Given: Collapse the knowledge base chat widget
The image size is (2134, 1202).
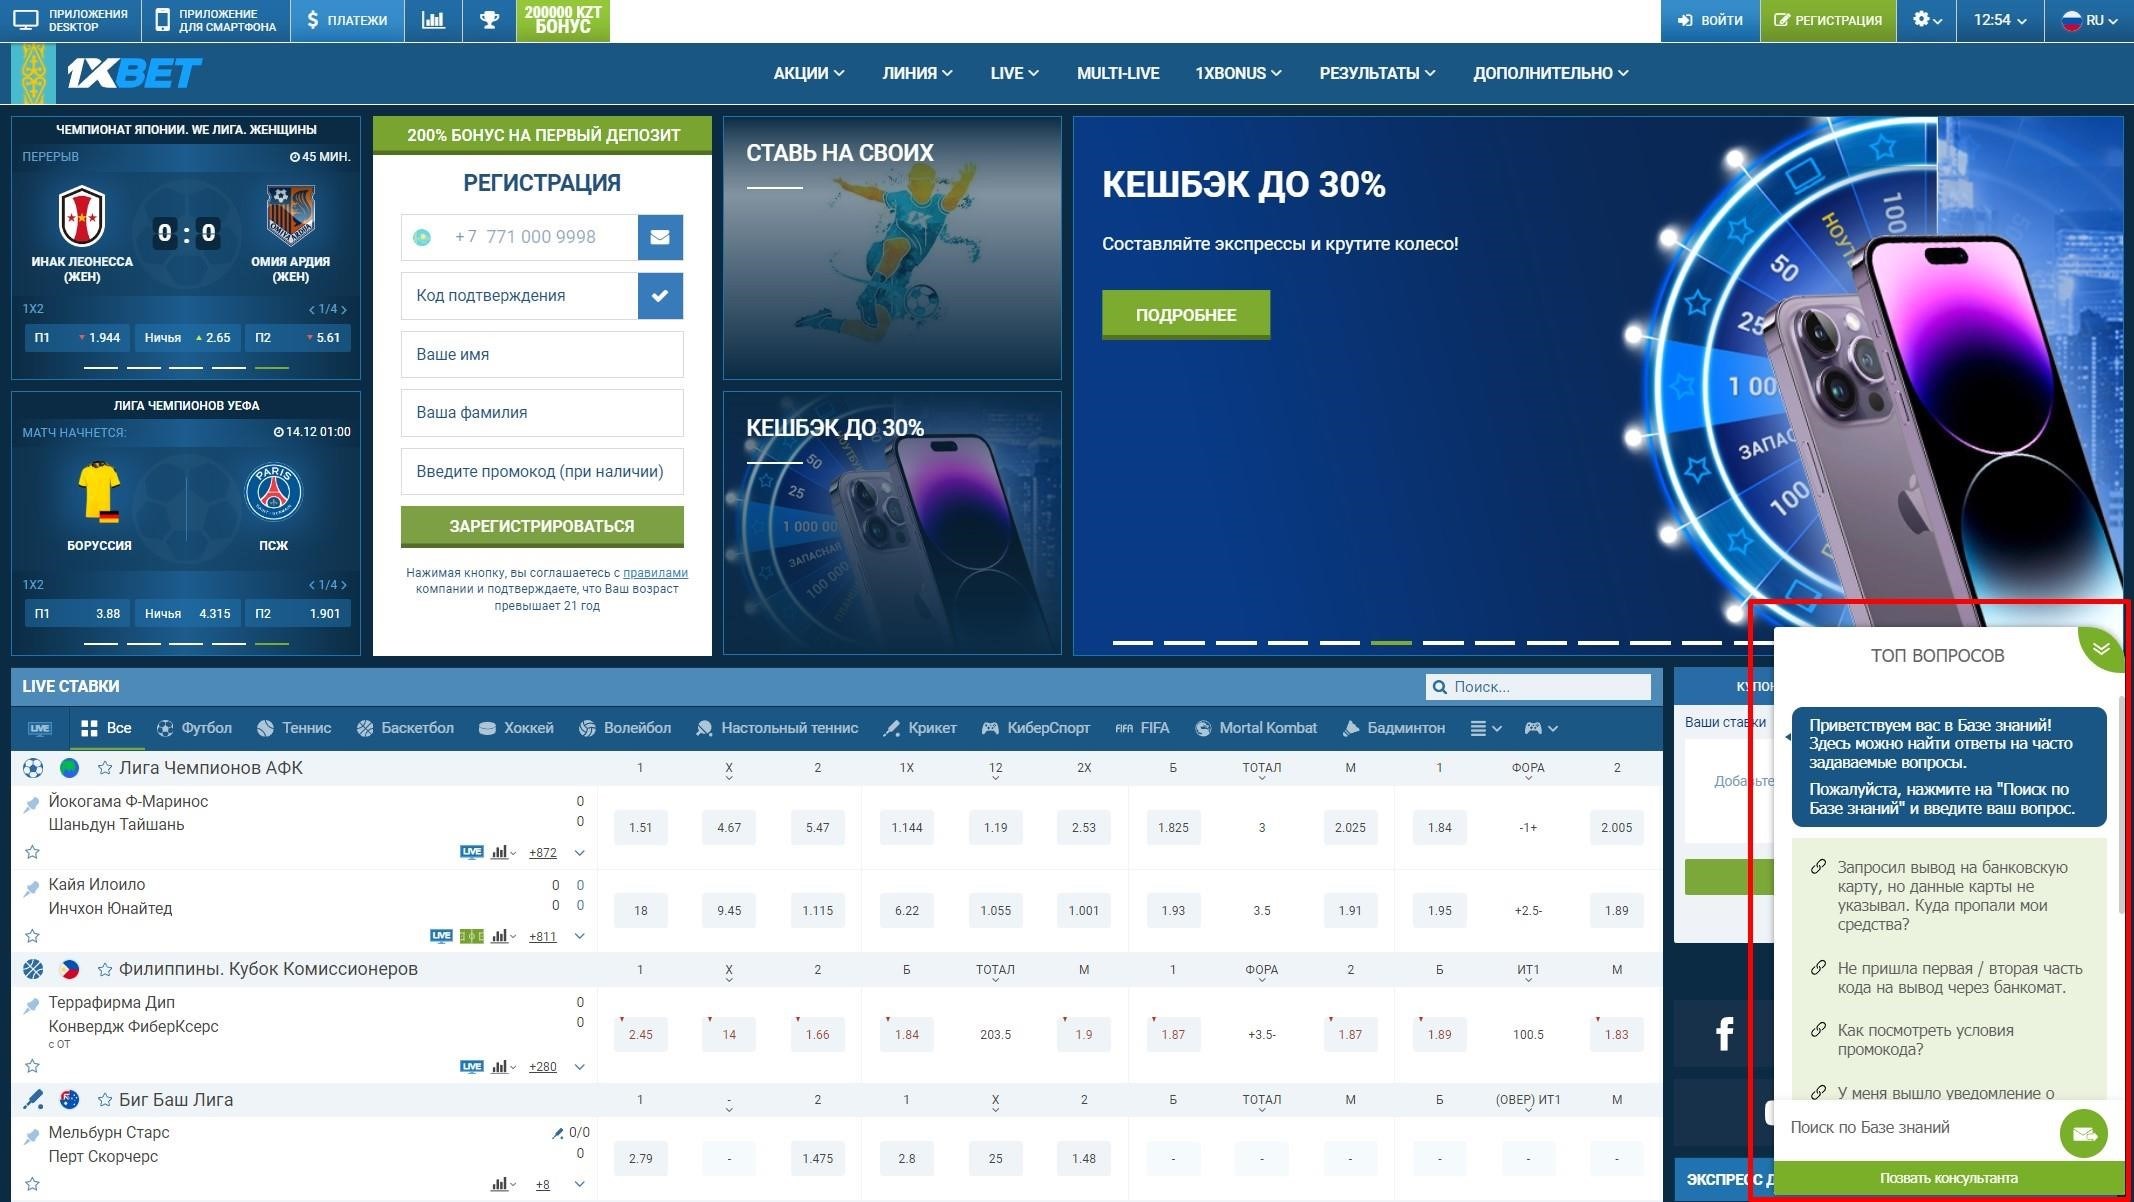Looking at the screenshot, I should pyautogui.click(x=2101, y=648).
